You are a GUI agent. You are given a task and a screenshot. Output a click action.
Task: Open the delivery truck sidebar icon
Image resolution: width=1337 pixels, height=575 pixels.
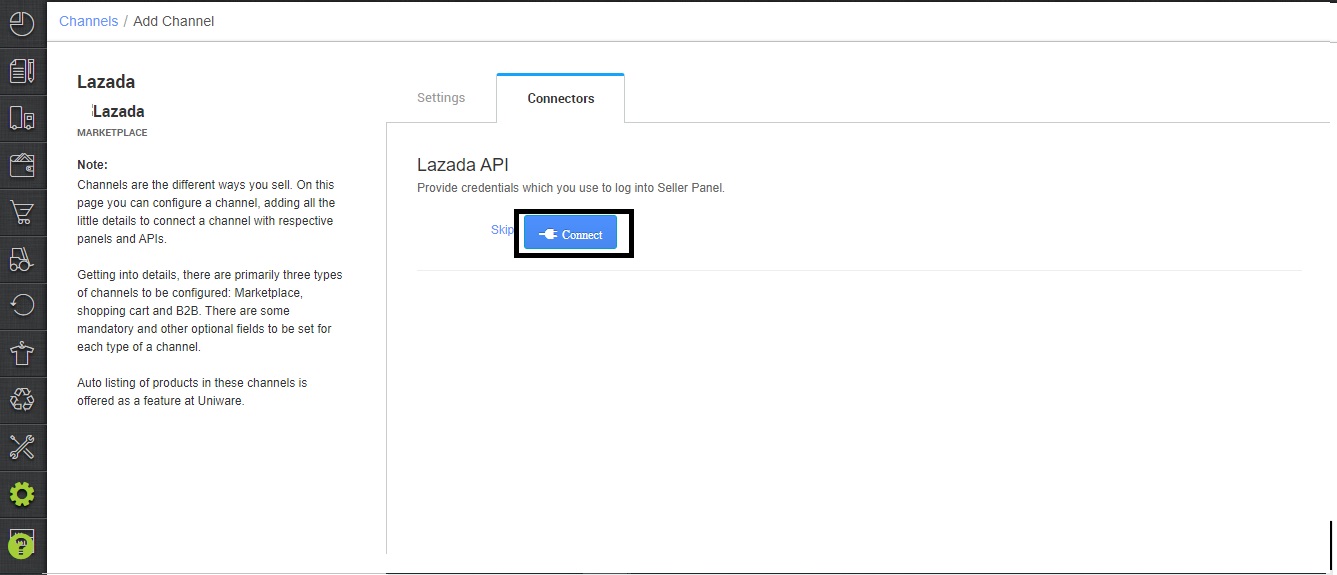22,118
